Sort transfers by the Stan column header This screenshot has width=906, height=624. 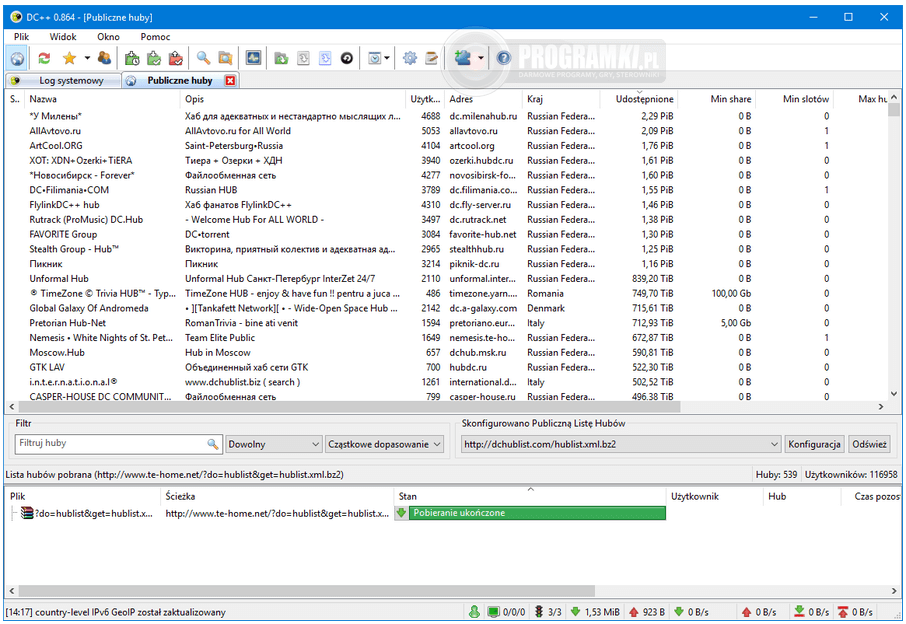click(x=530, y=496)
